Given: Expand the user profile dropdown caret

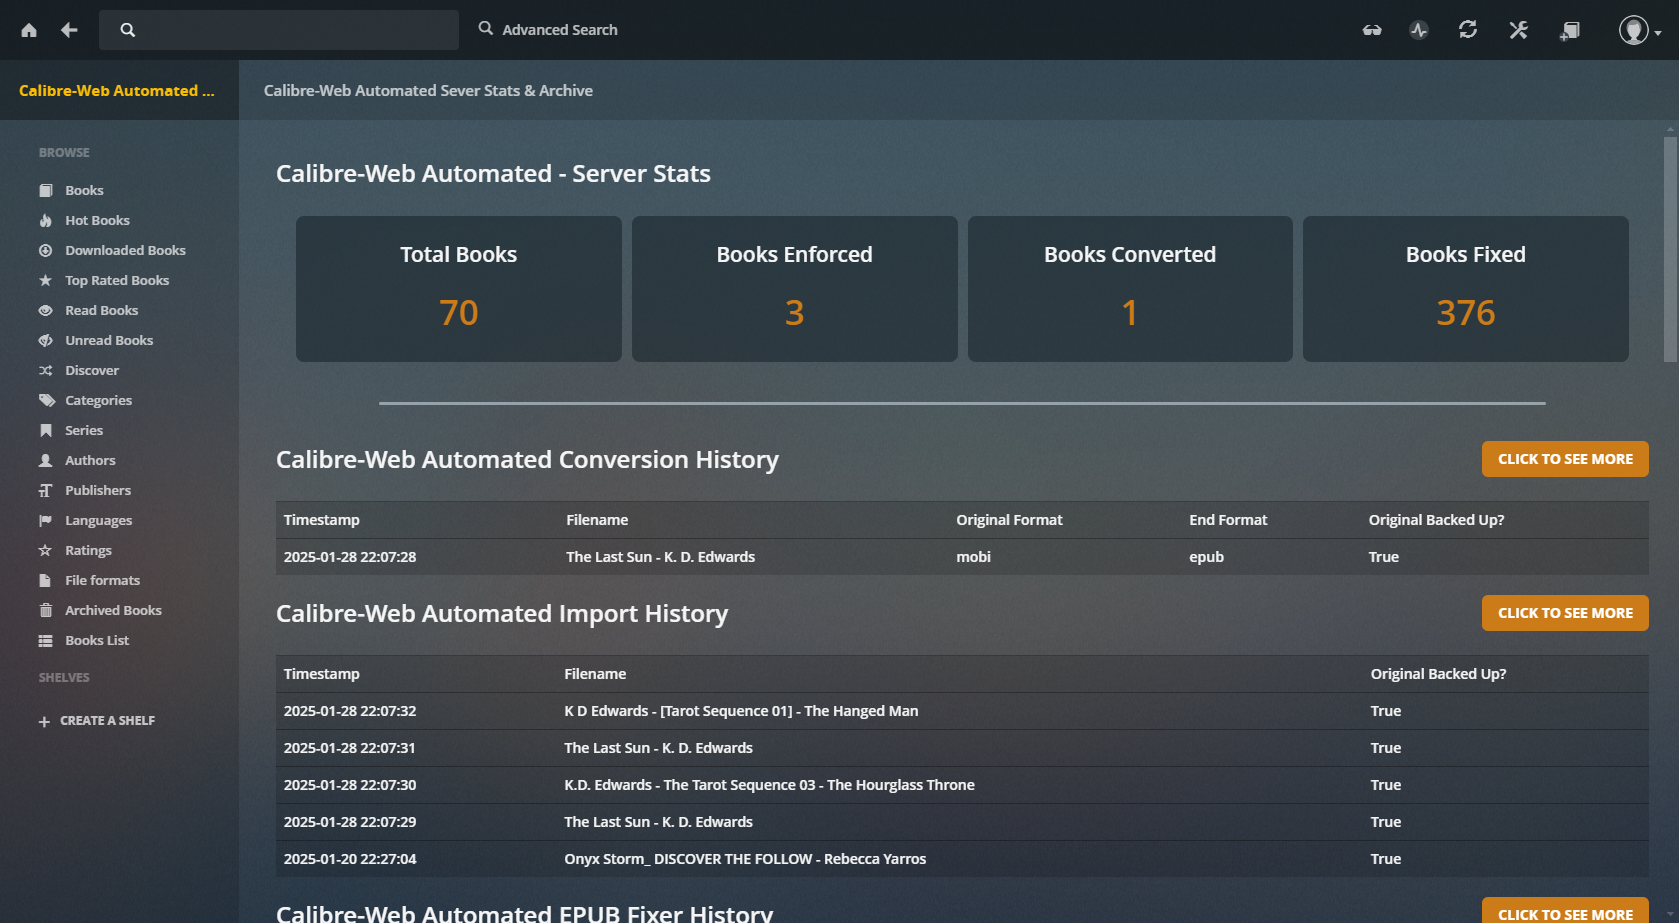Looking at the screenshot, I should tap(1657, 33).
